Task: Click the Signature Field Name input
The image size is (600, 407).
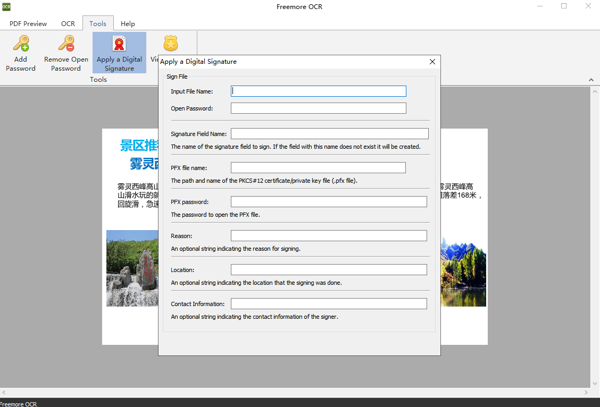Action: pyautogui.click(x=329, y=133)
